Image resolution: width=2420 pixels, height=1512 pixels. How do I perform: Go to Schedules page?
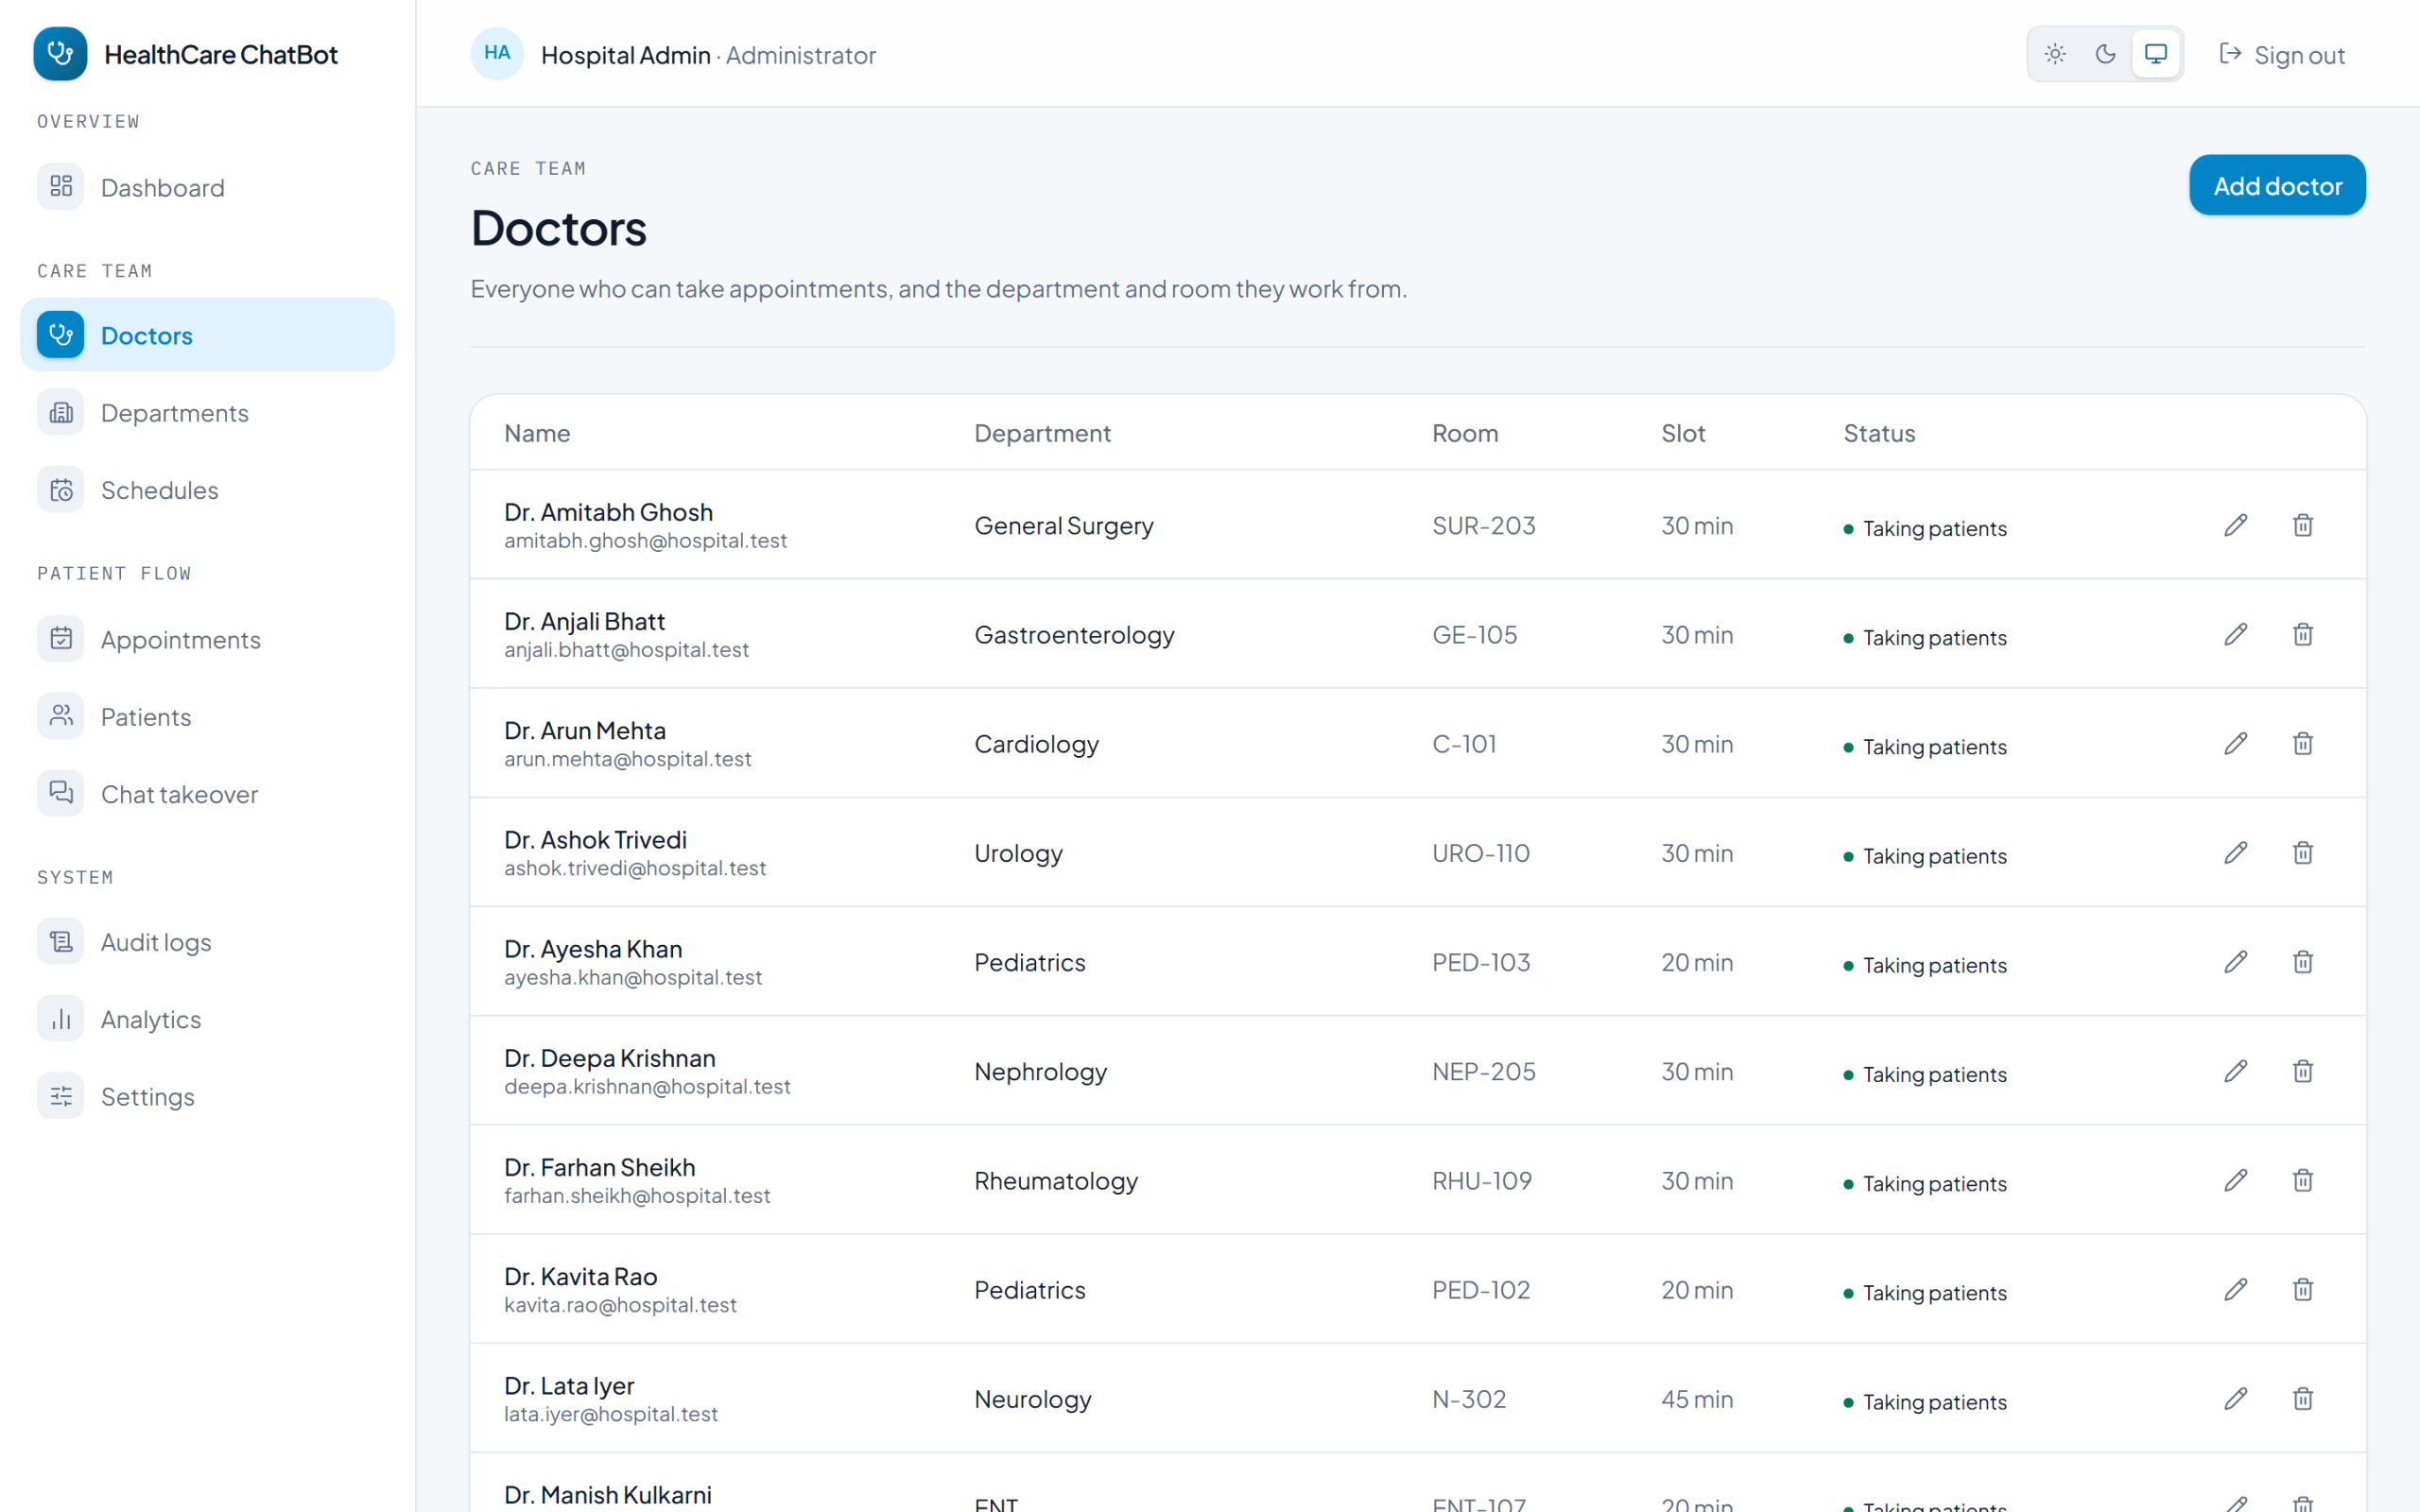pyautogui.click(x=207, y=490)
